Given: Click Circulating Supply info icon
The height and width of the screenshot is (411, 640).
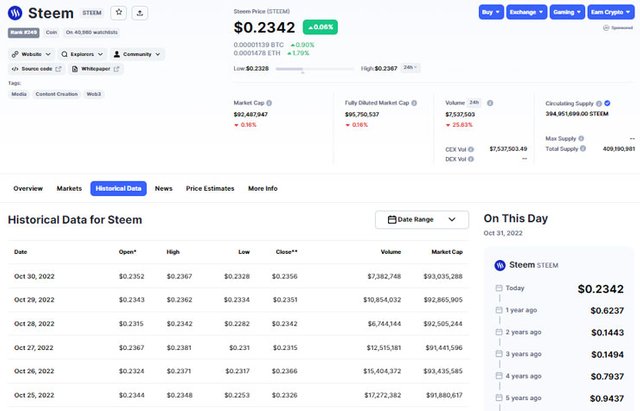Looking at the screenshot, I should (x=599, y=104).
